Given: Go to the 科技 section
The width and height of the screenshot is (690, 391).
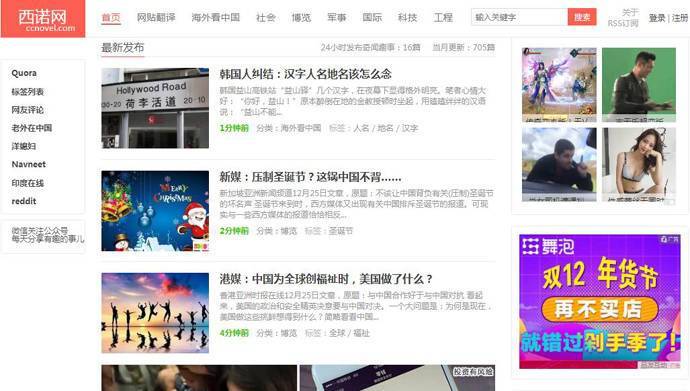Looking at the screenshot, I should (x=407, y=18).
